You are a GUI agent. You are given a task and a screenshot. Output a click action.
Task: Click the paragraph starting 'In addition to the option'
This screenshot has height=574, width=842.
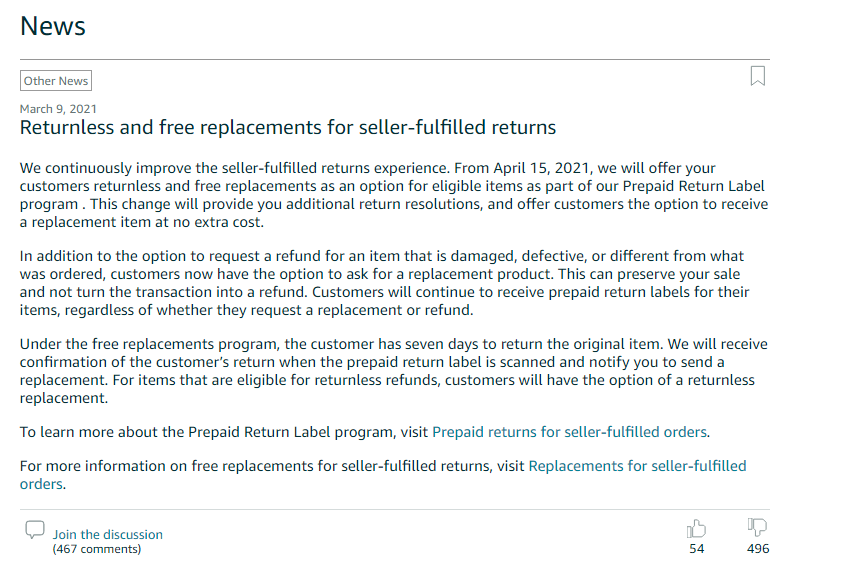[384, 283]
